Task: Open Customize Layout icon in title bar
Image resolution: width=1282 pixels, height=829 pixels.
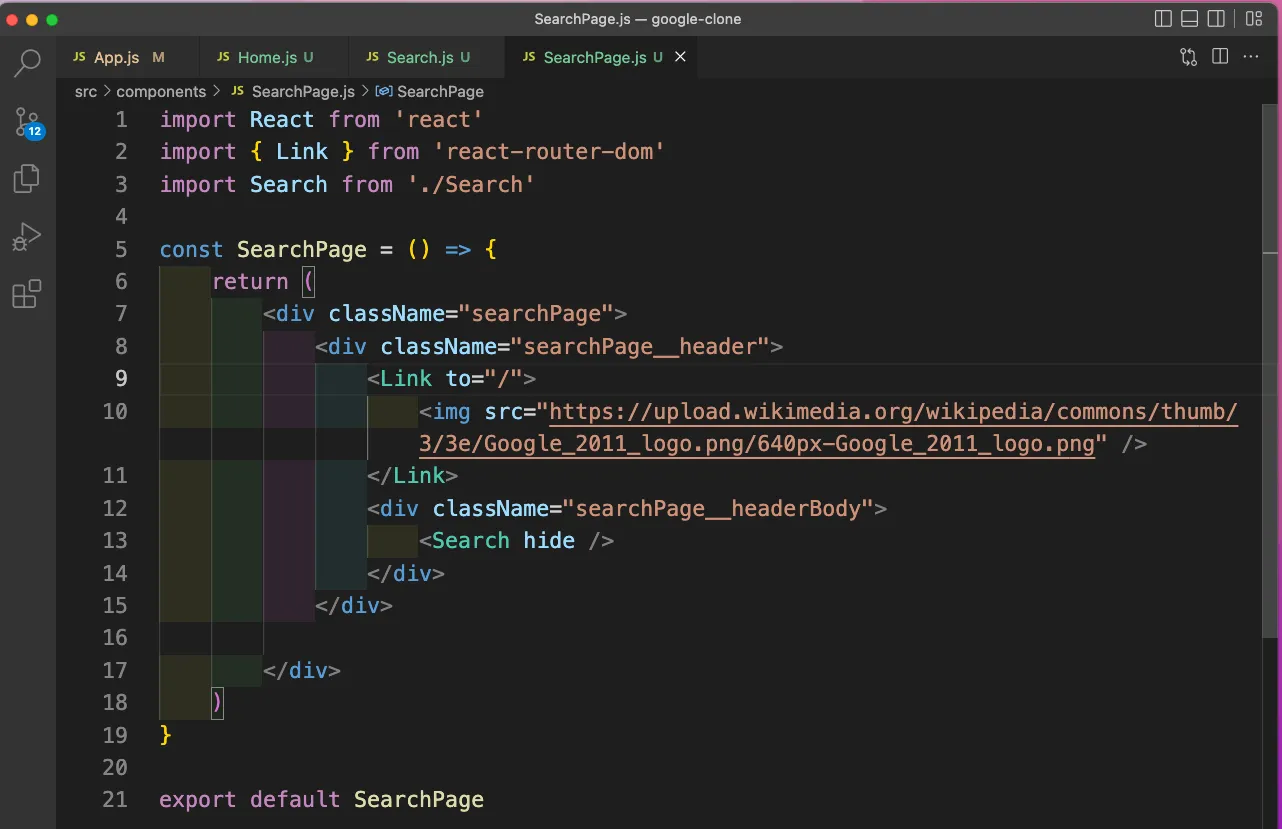Action: click(1254, 19)
